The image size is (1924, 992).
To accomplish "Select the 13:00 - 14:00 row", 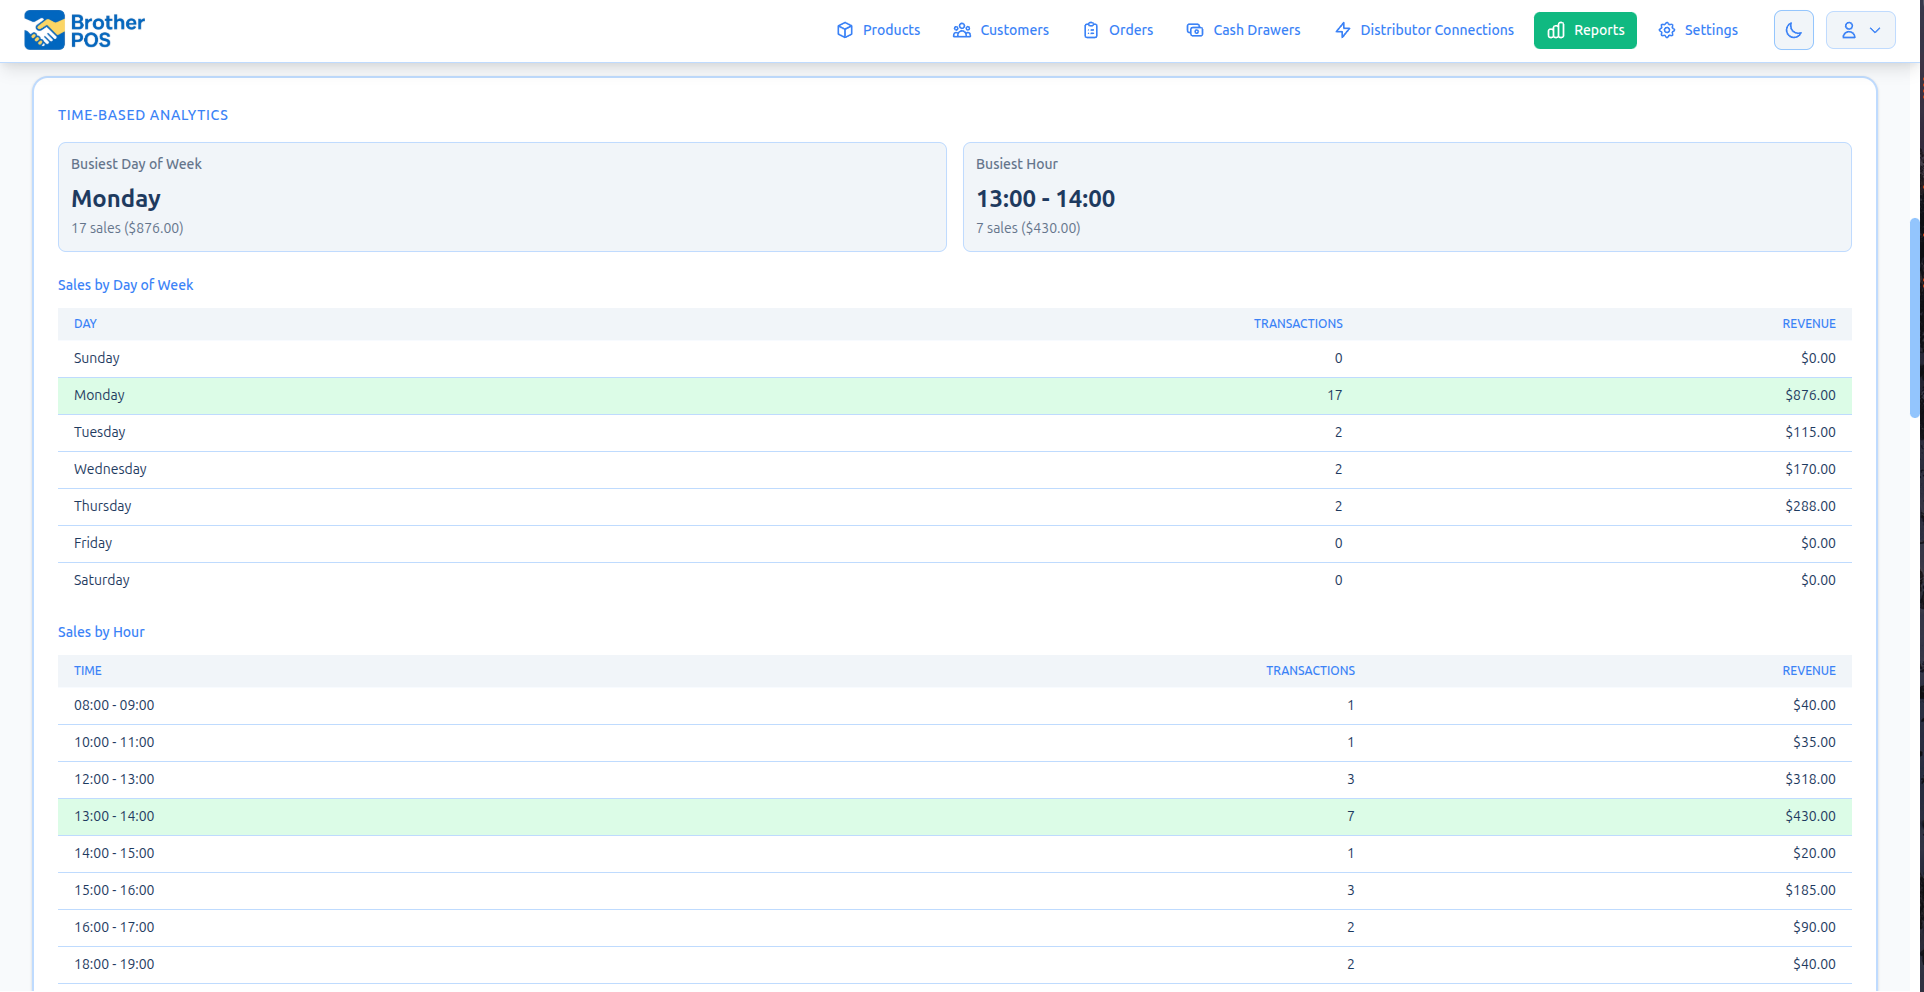I will [950, 816].
